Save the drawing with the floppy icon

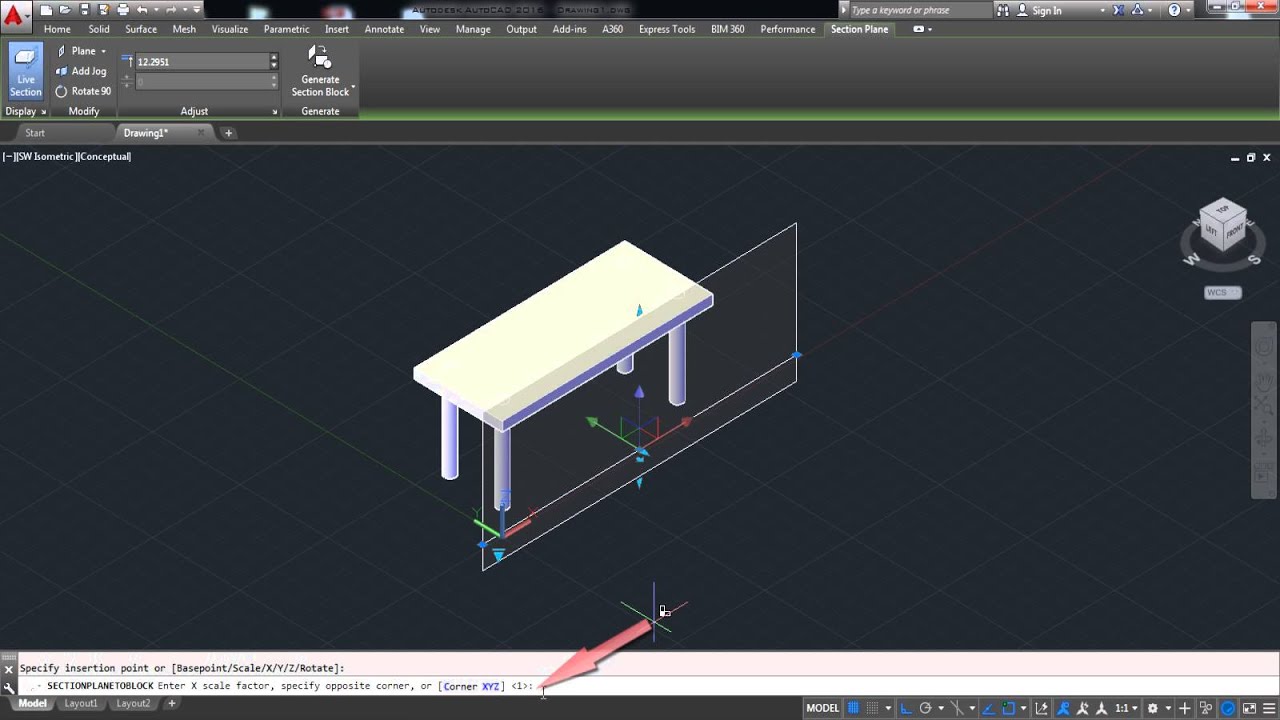pos(84,10)
